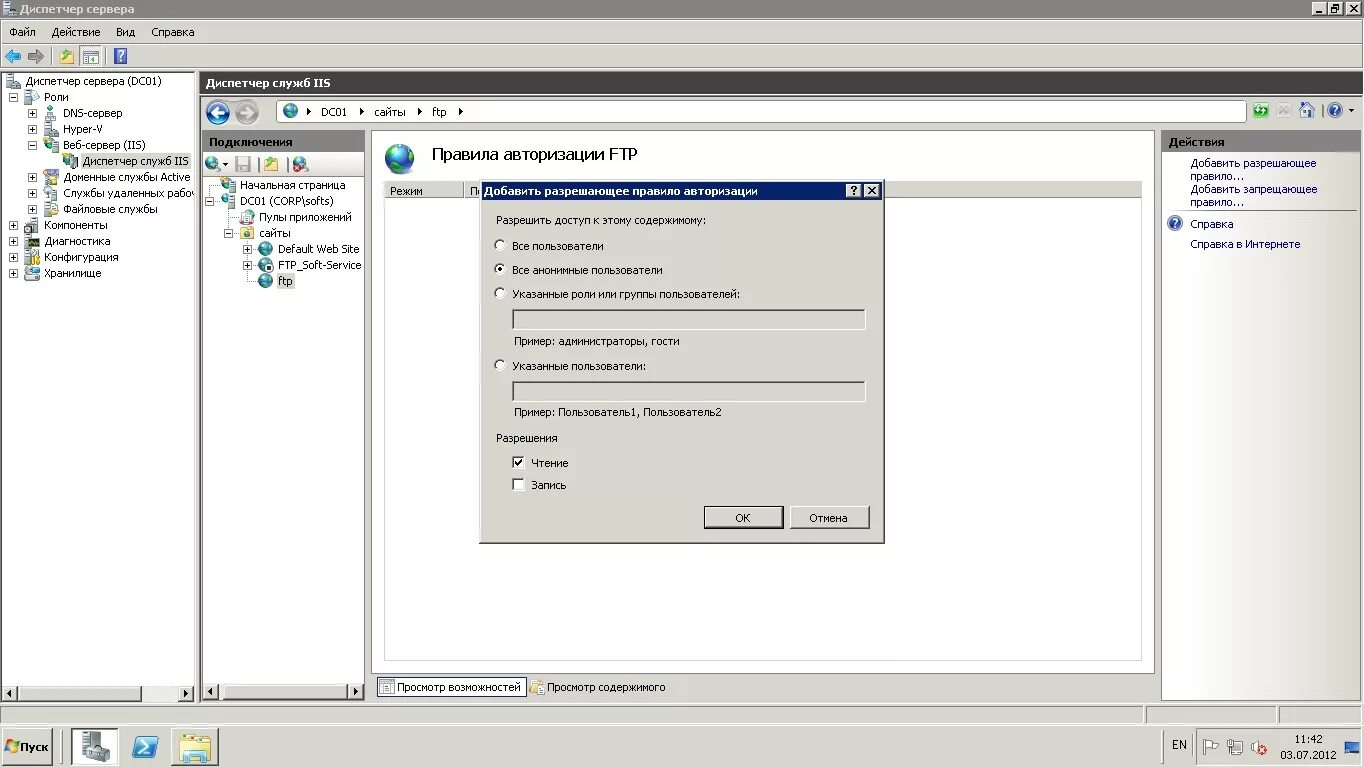Screen dimensions: 1364x768
Task: Click the EN language indicator
Action: (x=1179, y=745)
